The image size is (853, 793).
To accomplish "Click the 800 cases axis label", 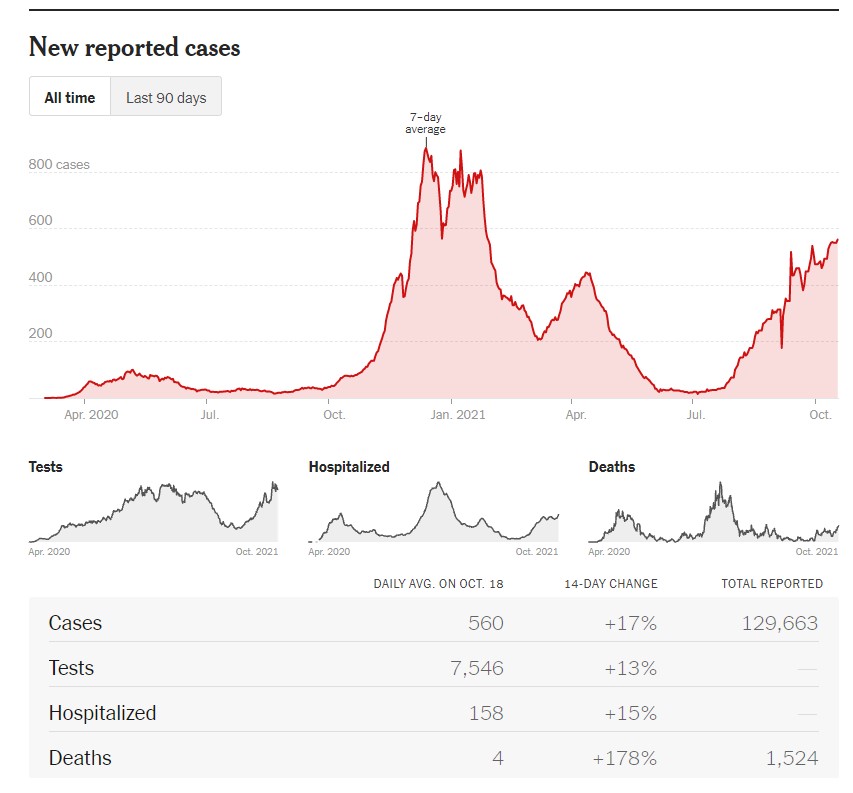I will click(59, 165).
